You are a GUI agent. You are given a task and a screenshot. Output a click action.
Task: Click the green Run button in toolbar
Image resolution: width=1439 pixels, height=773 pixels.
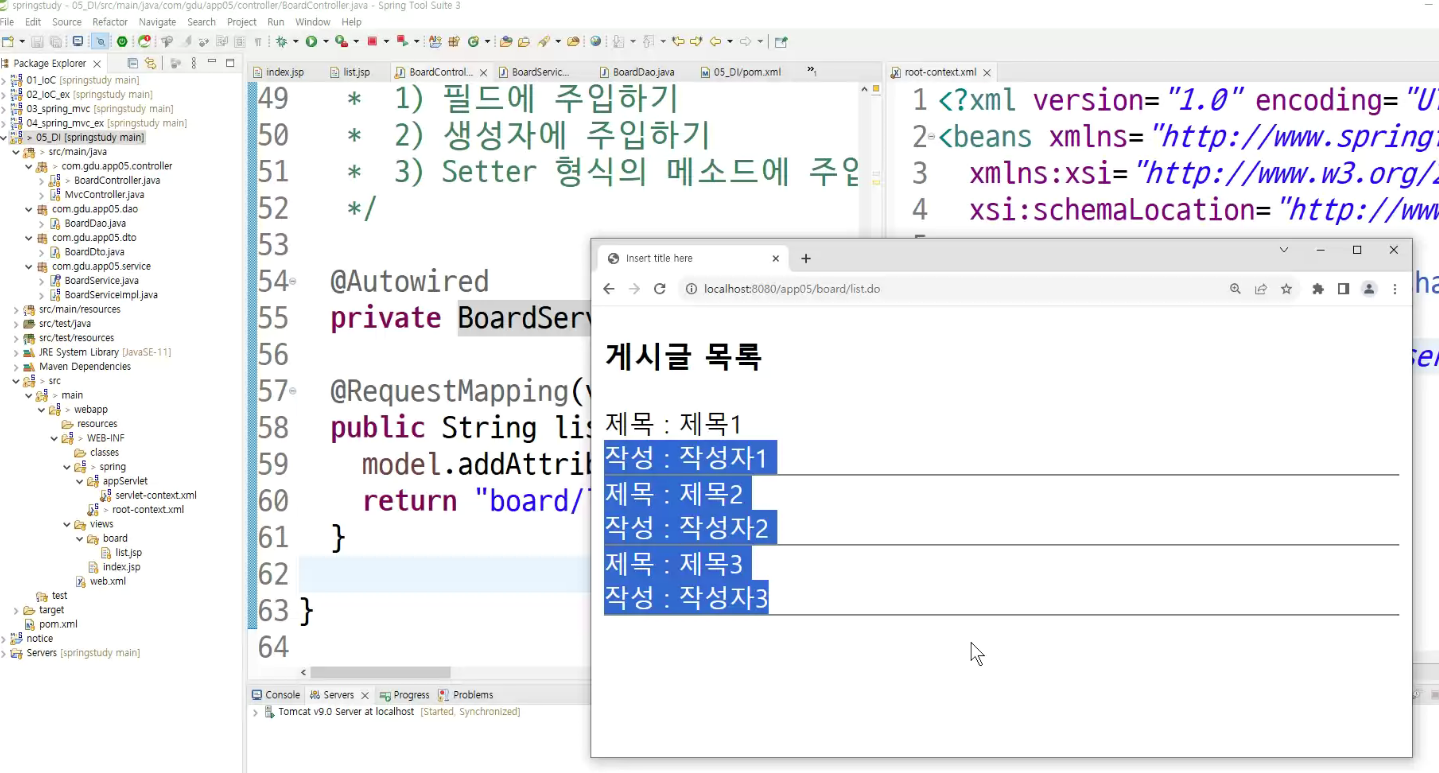click(x=311, y=42)
